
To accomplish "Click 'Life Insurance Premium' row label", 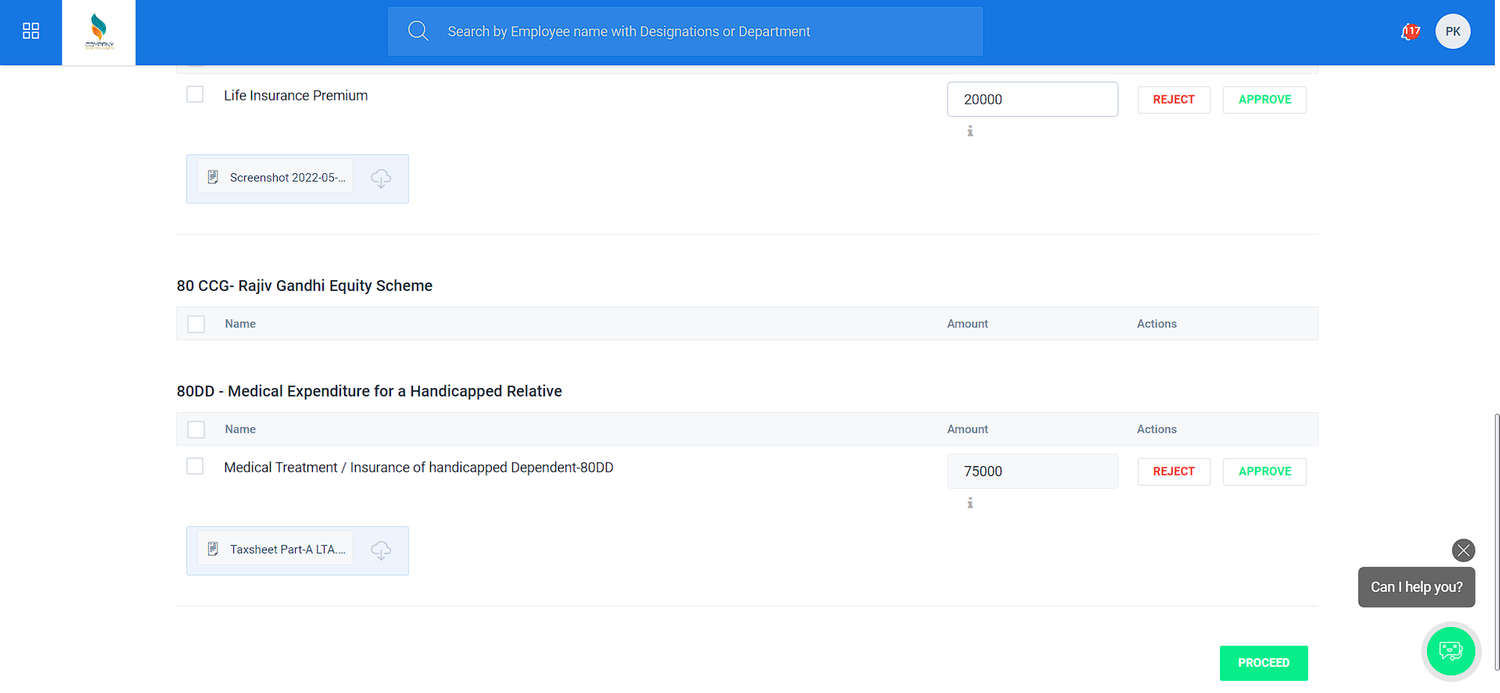I will click(x=296, y=95).
